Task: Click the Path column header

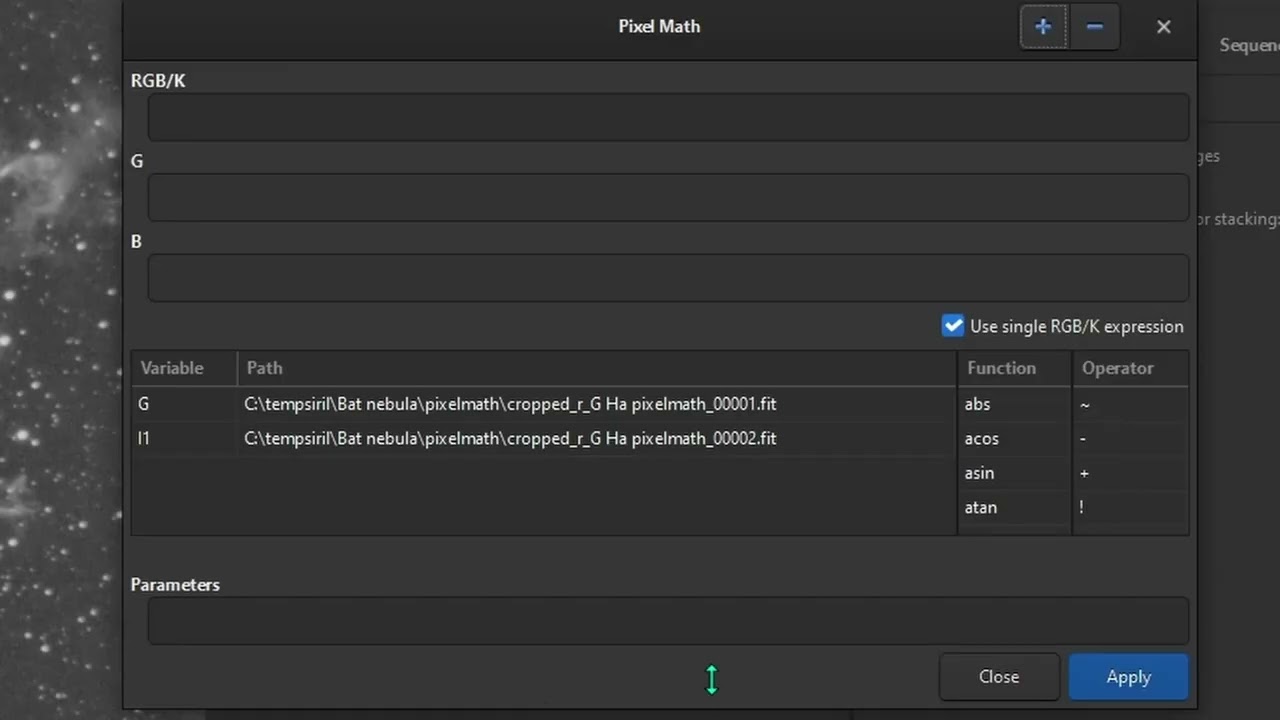Action: pyautogui.click(x=597, y=368)
